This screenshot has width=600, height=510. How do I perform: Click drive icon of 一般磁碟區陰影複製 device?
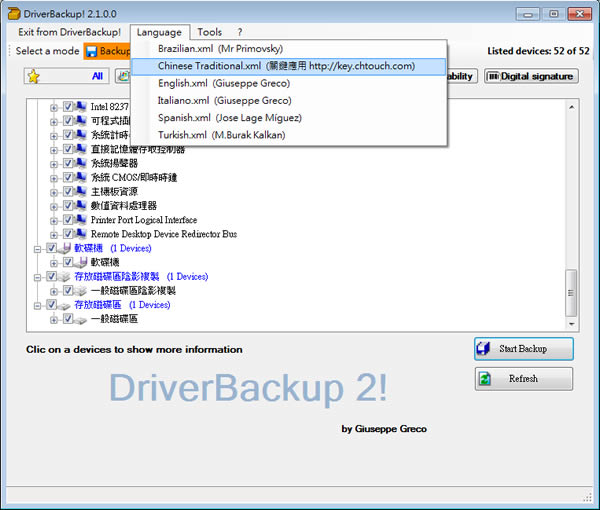point(81,291)
